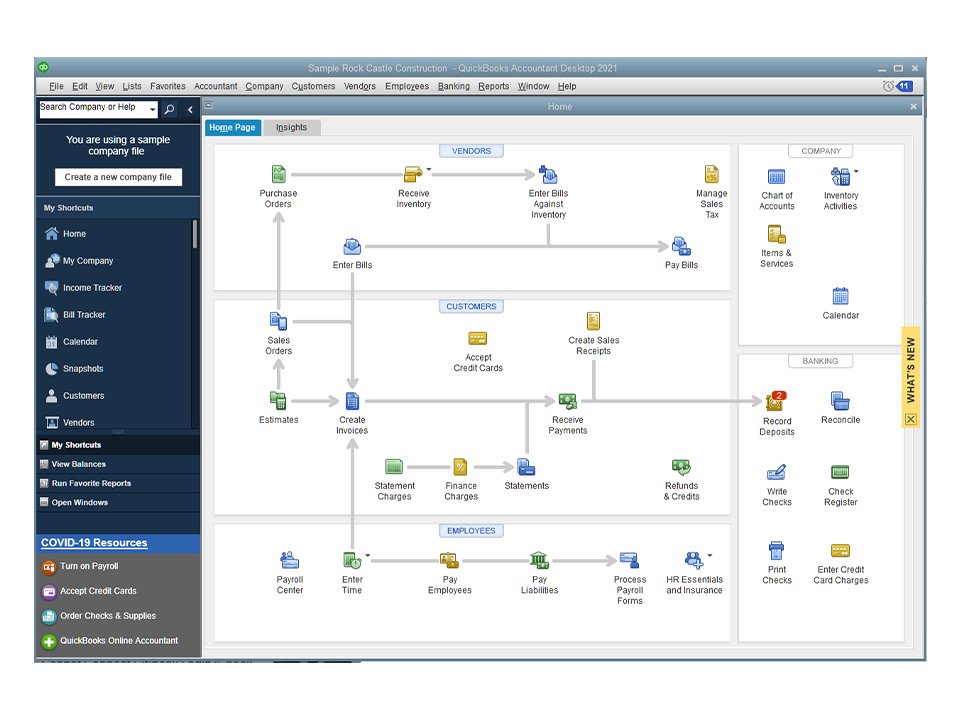This screenshot has width=960, height=720.
Task: Open the WHAT'S NEW side tab
Action: click(x=910, y=370)
